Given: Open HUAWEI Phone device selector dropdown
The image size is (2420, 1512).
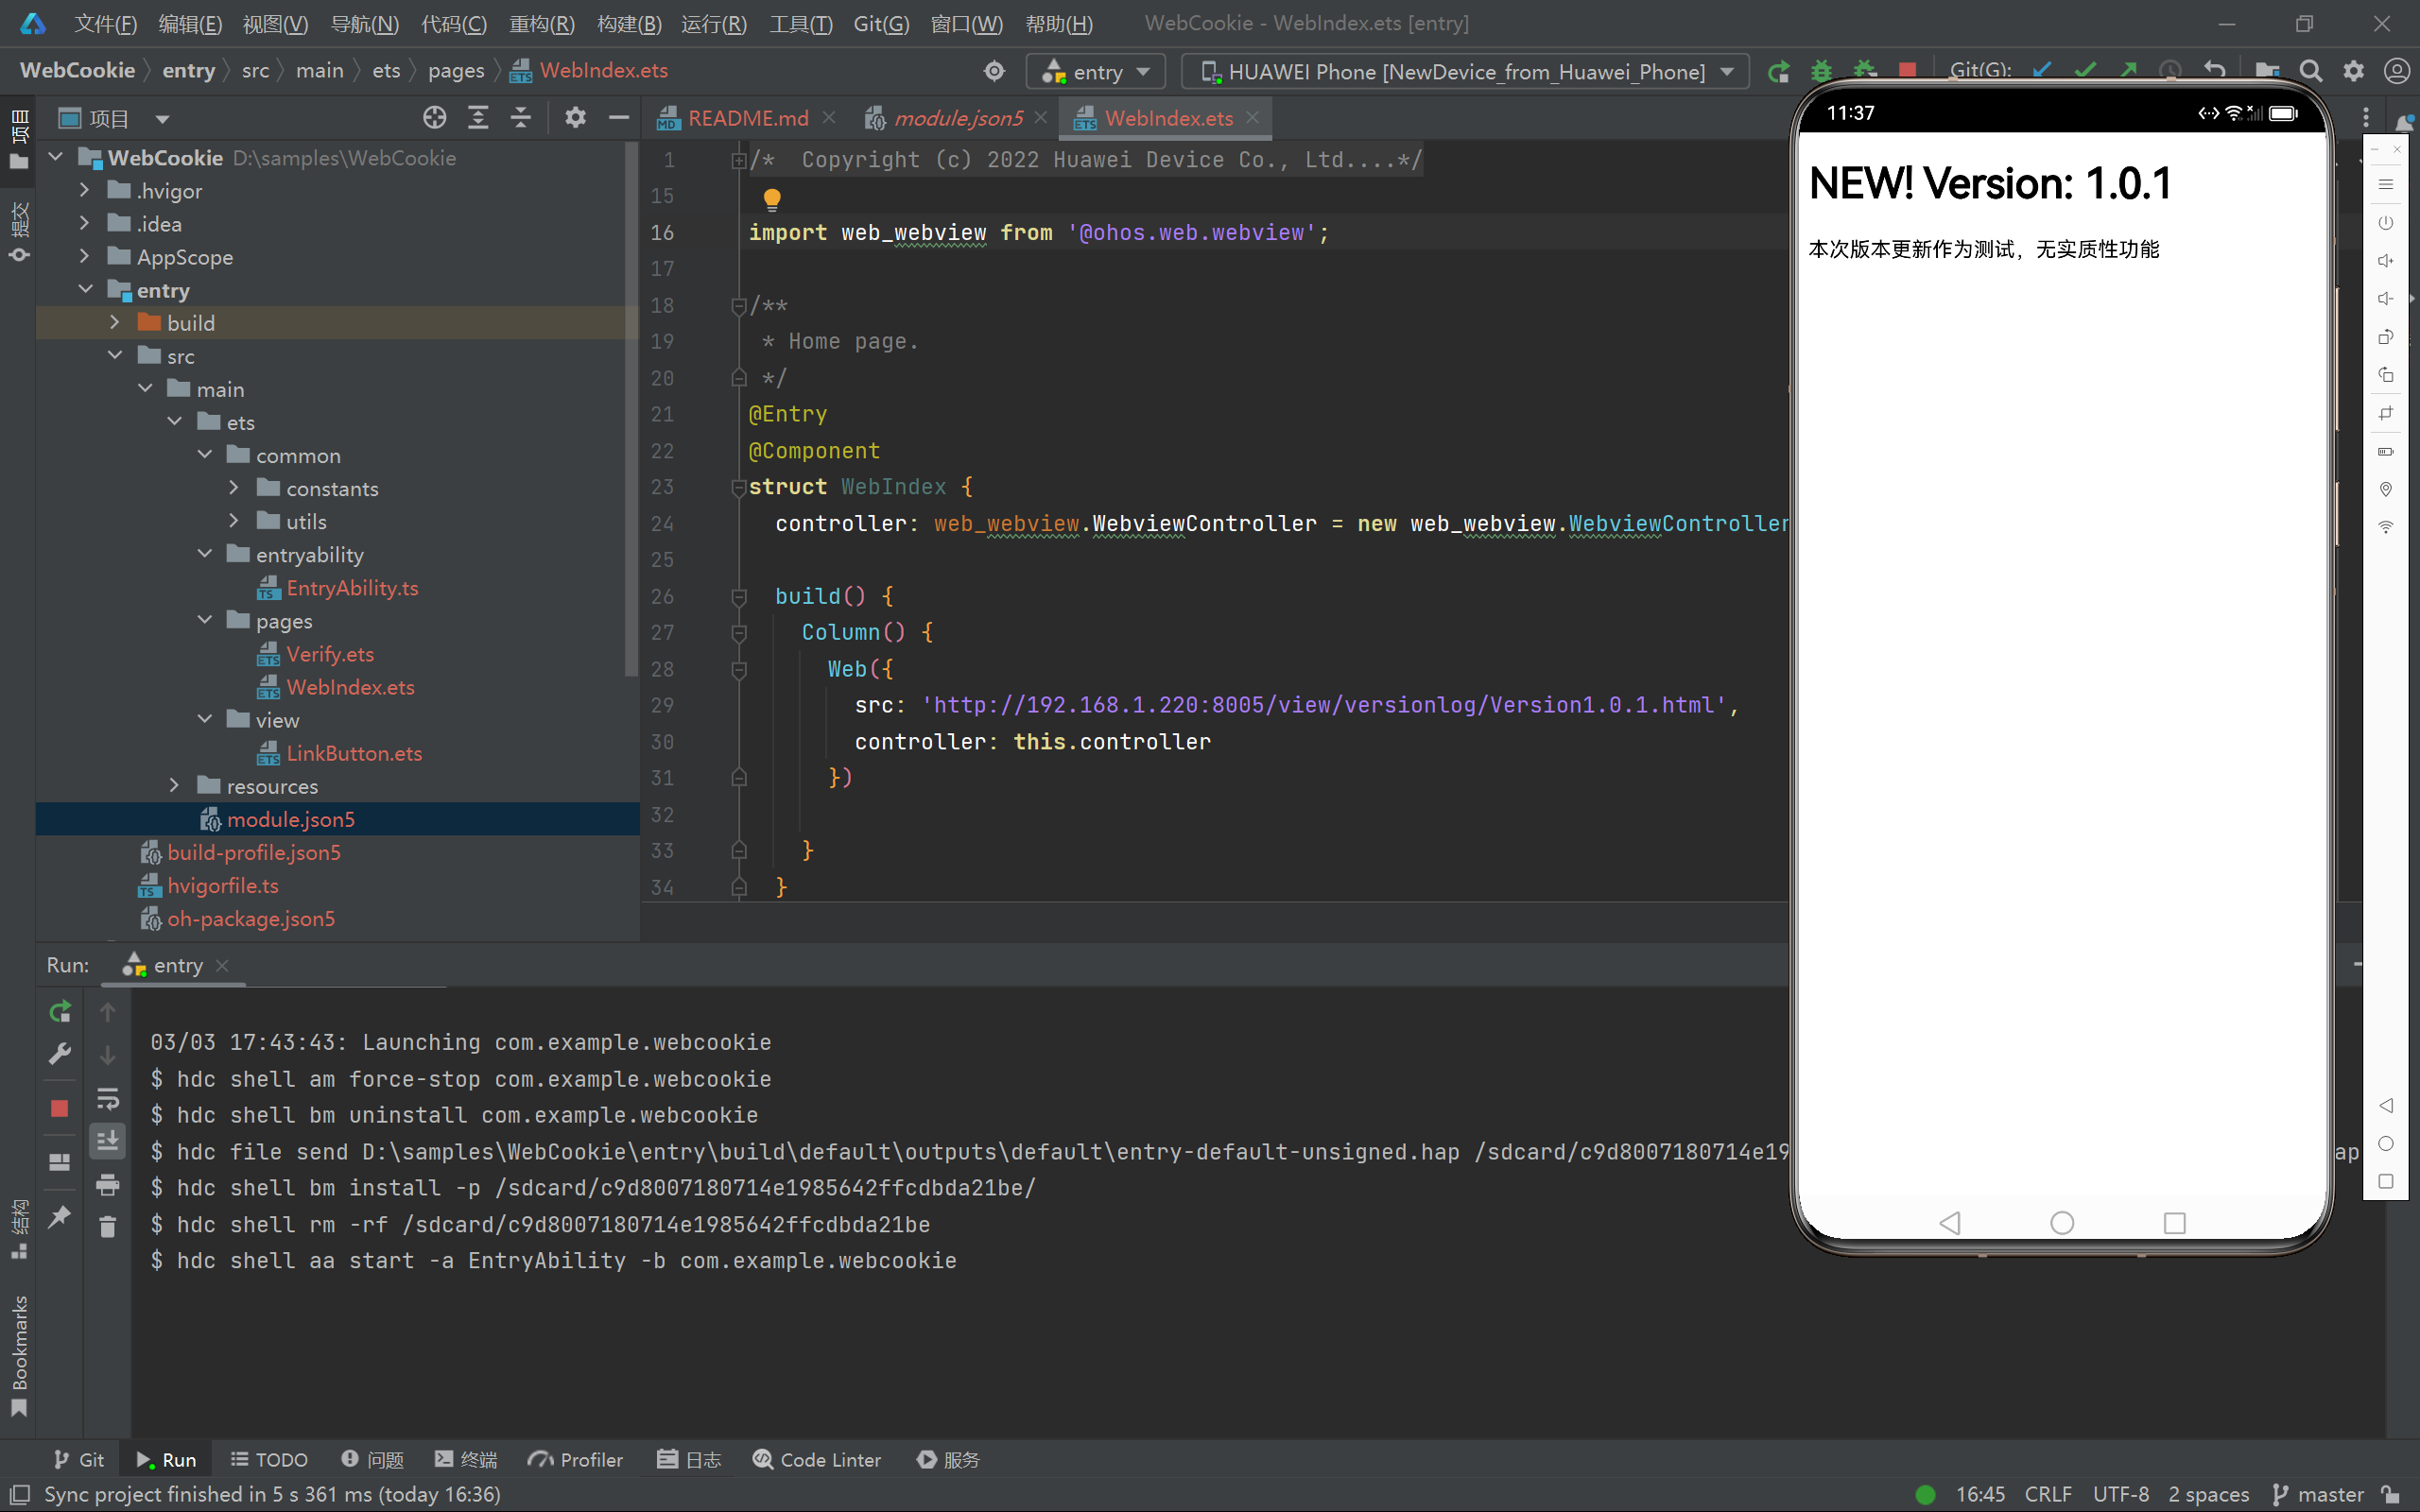Looking at the screenshot, I should pyautogui.click(x=1466, y=72).
